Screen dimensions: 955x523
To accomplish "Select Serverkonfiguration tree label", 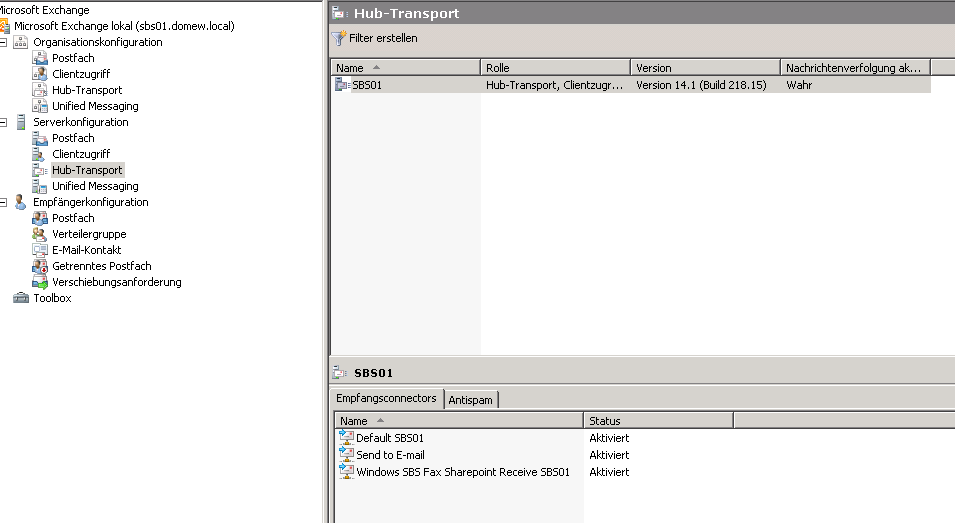I will 81,122.
